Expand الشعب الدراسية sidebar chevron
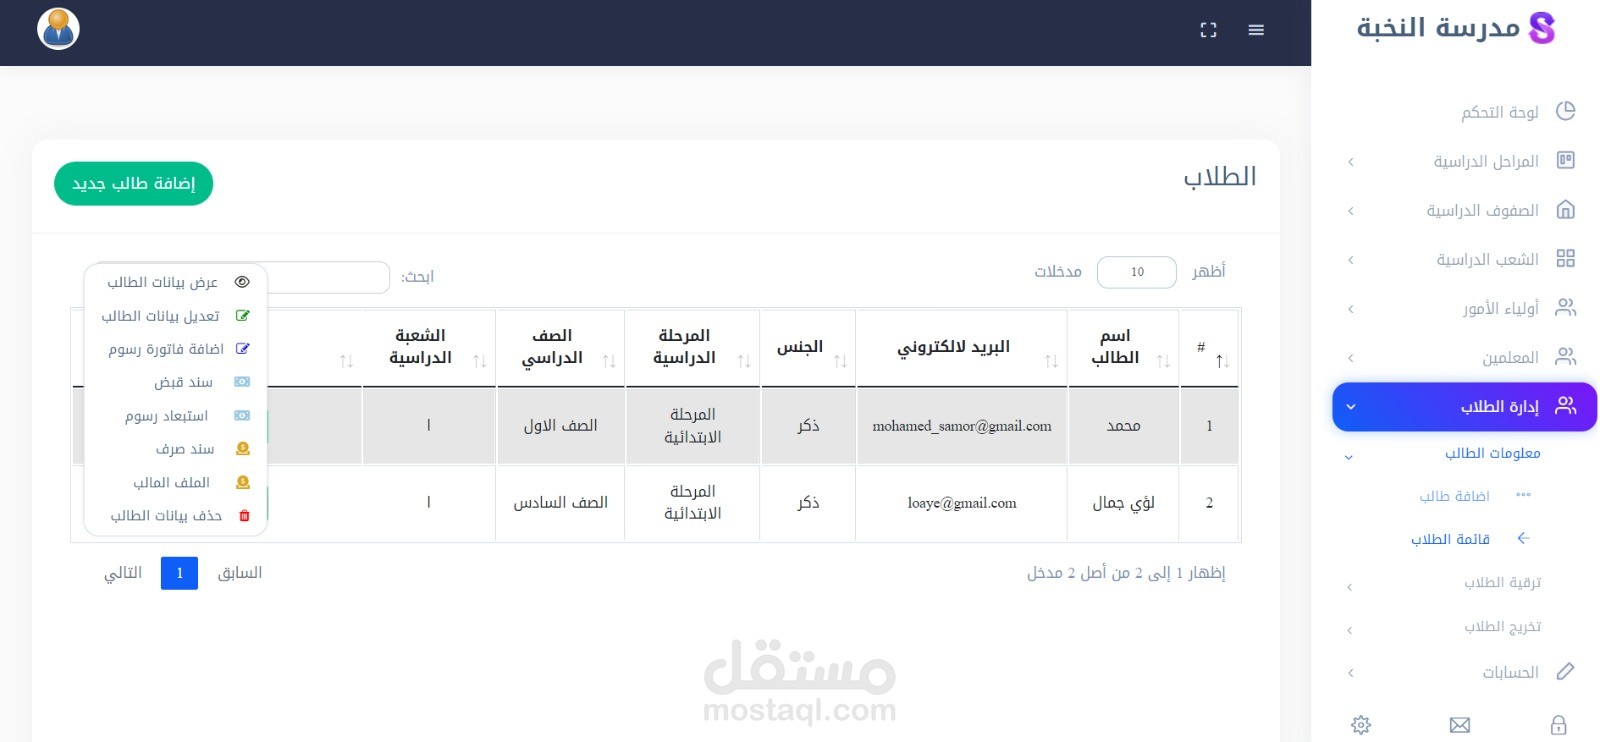Screen dimensions: 1600x742 click(1351, 259)
